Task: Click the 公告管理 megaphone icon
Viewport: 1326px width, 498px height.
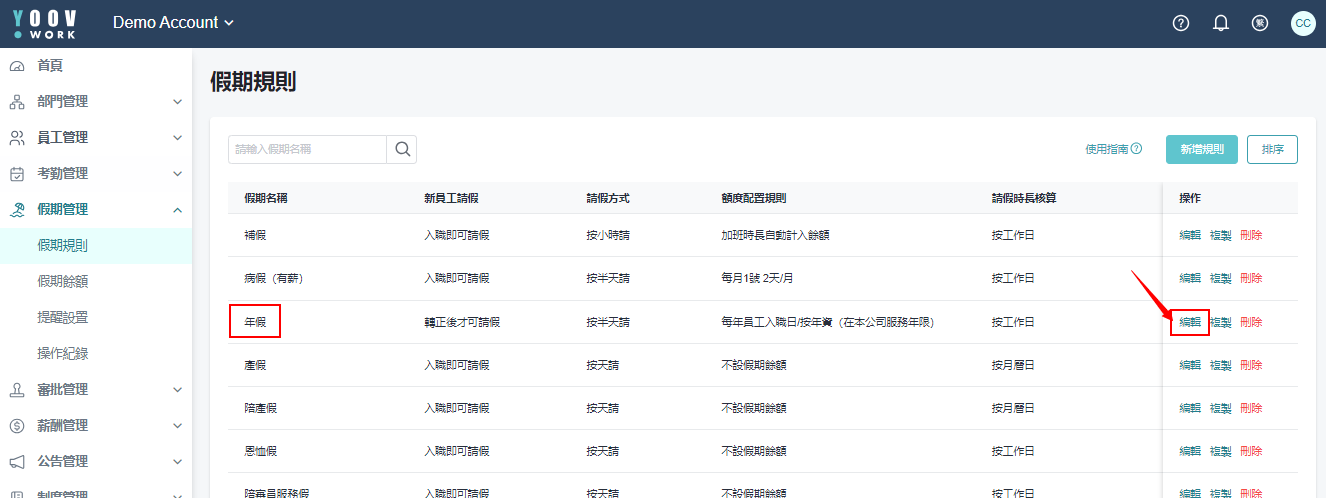Action: pyautogui.click(x=17, y=462)
